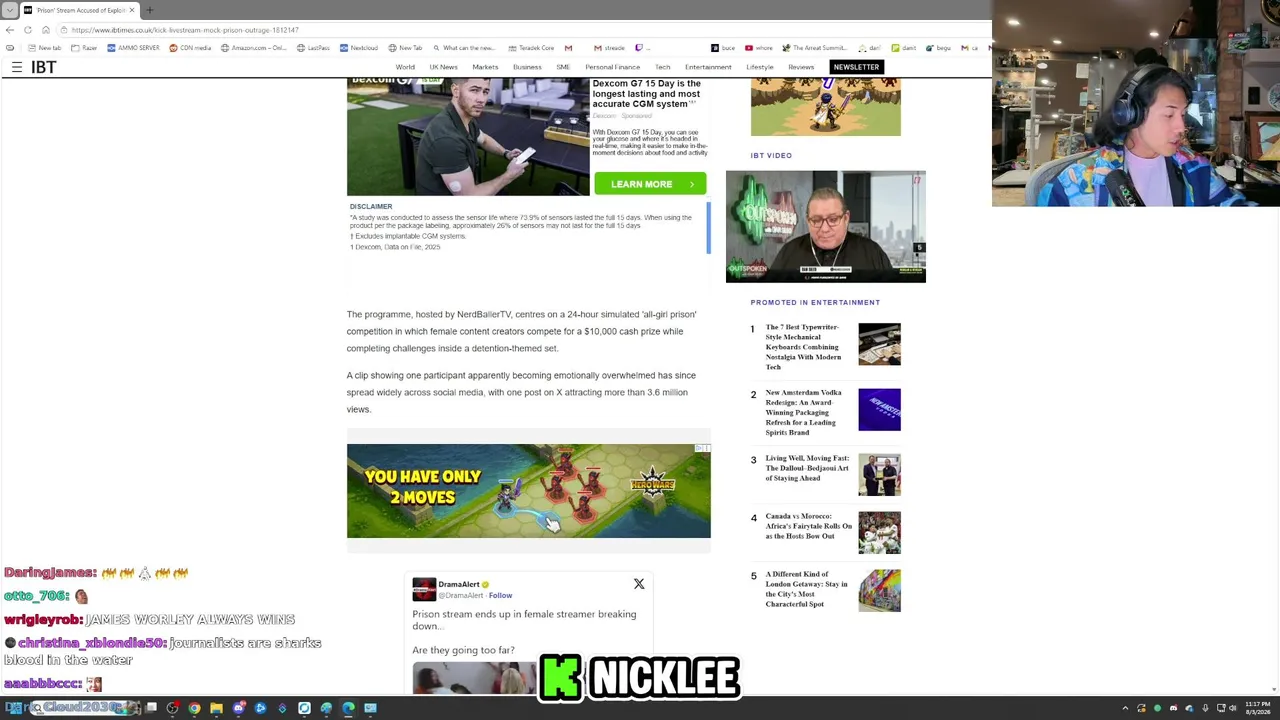
Task: Click the Hero Wars 'You have only 2 moves' ad
Action: (529, 491)
